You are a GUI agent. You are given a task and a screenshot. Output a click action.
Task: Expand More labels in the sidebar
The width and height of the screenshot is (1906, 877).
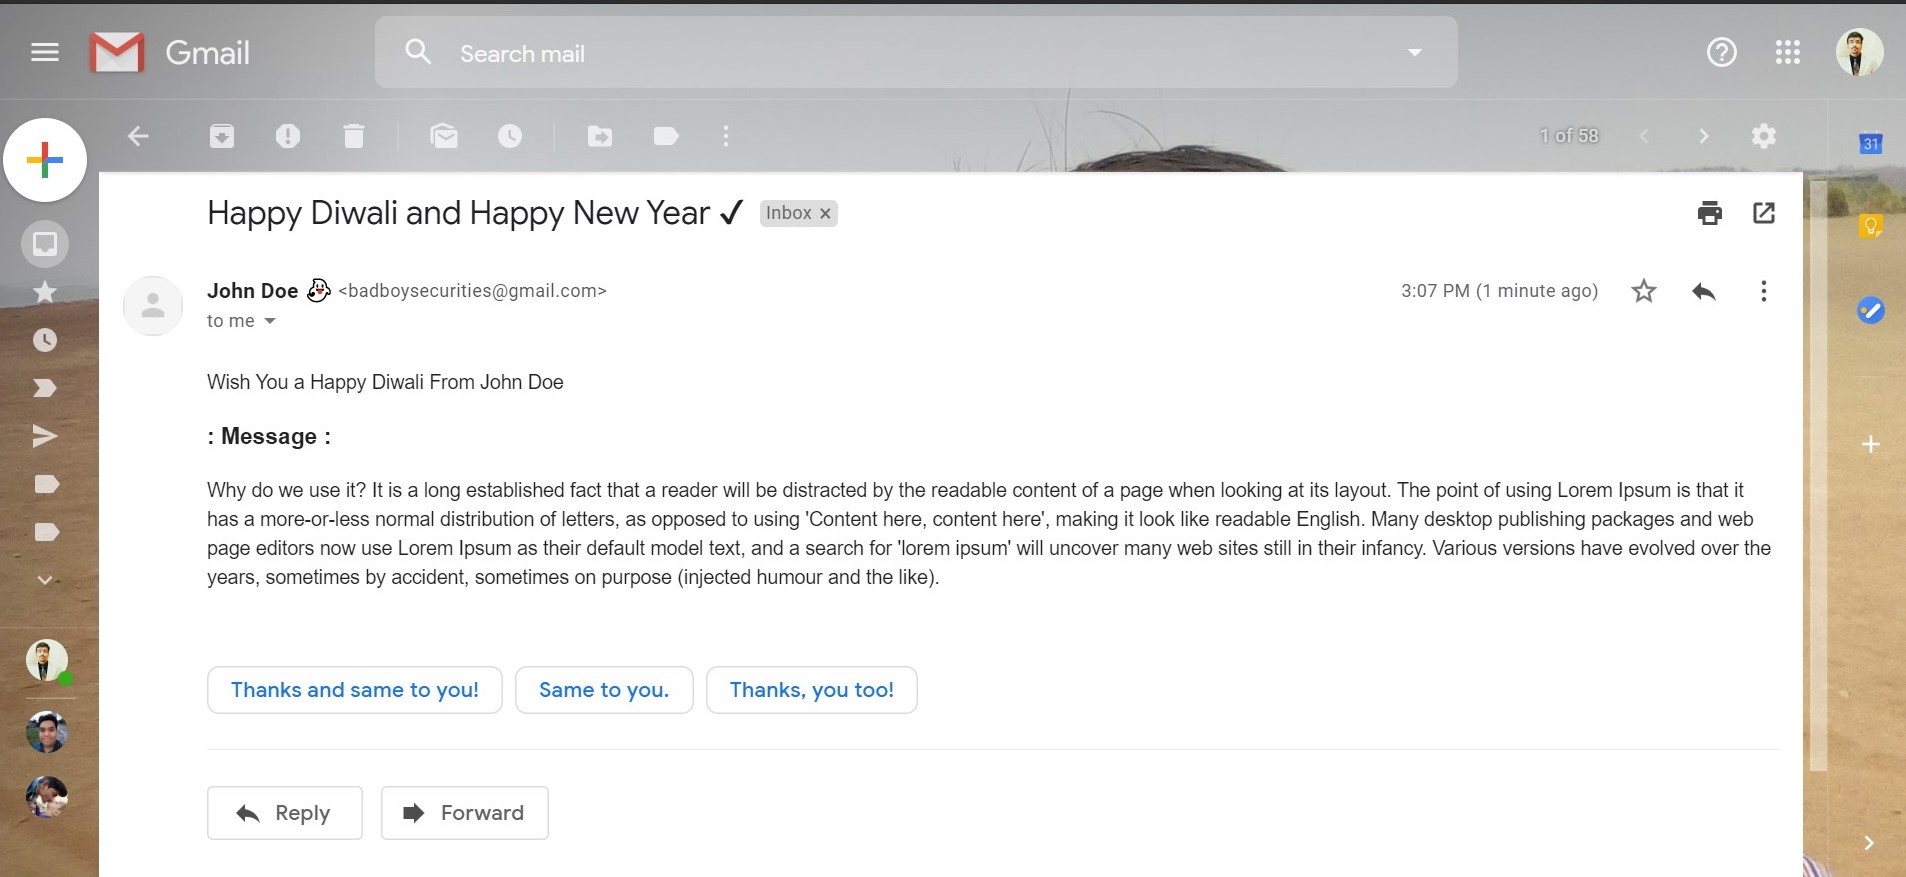click(44, 579)
